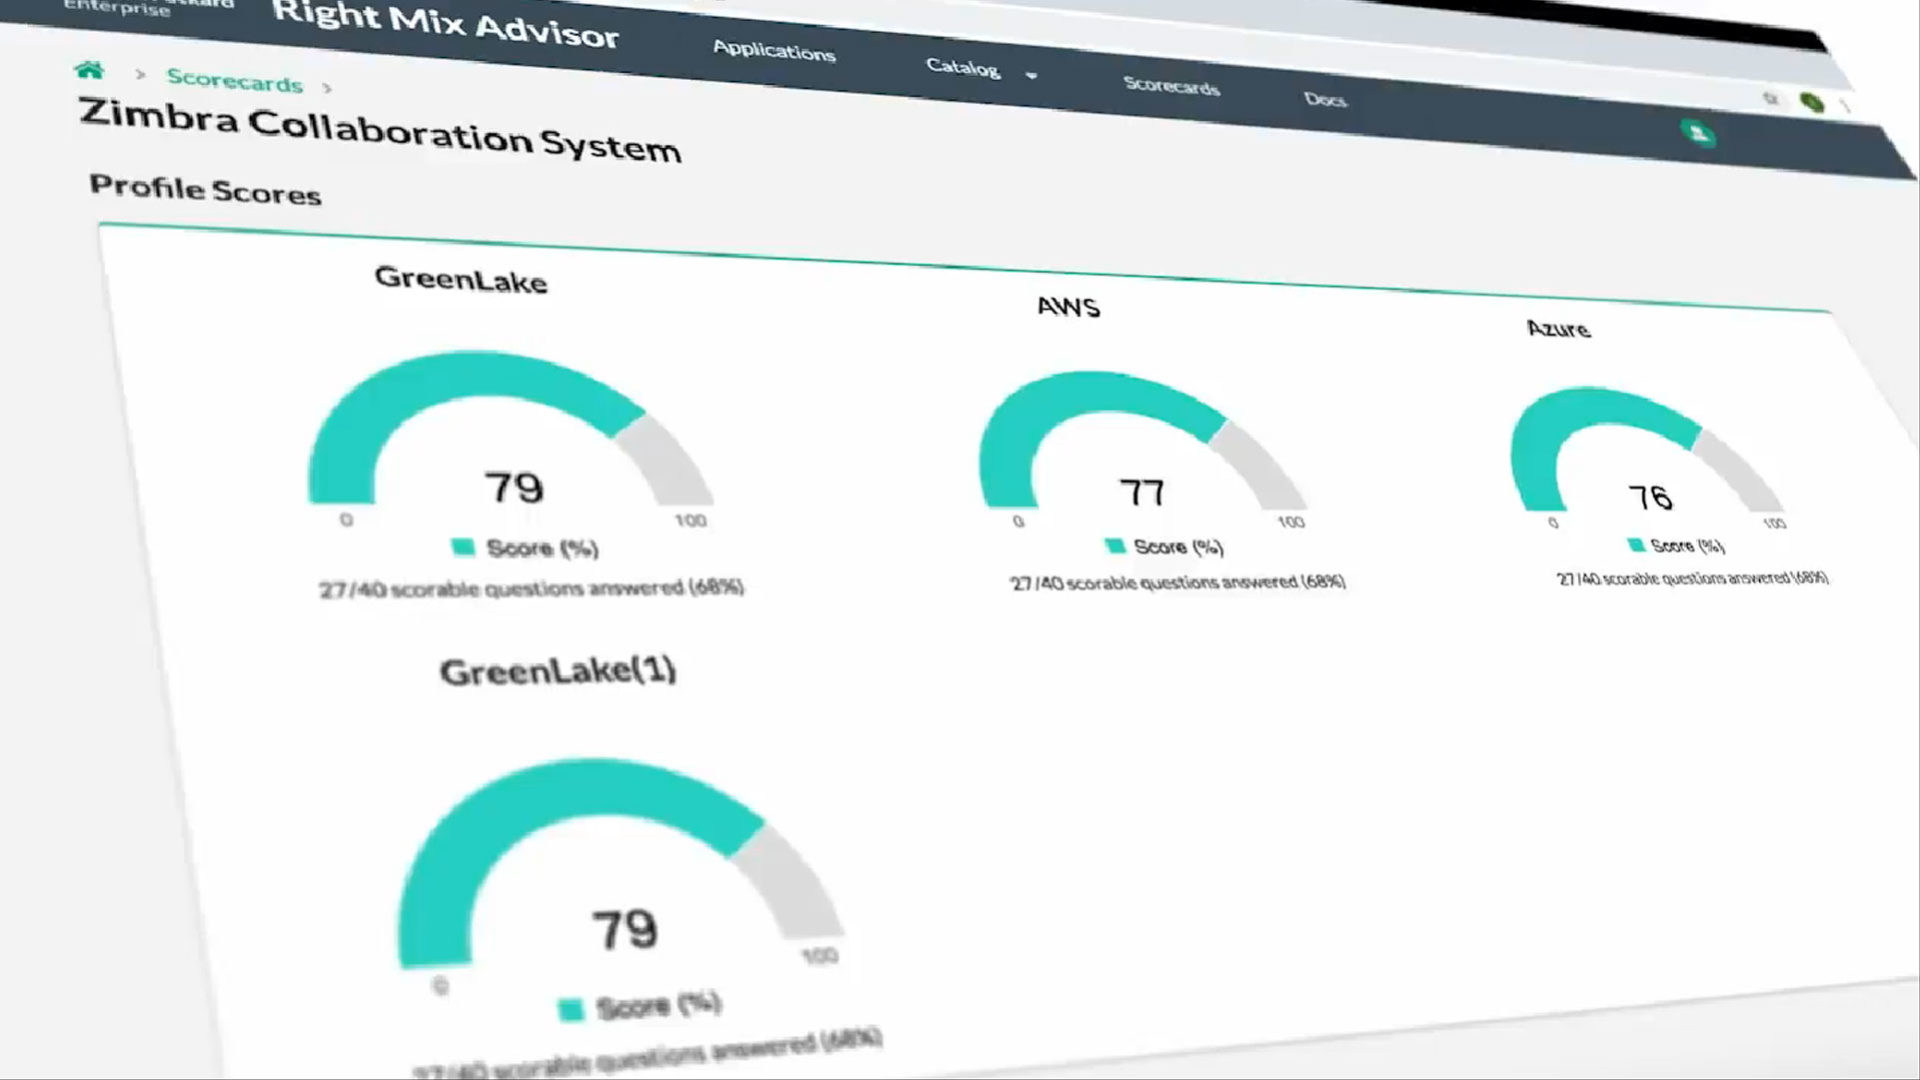This screenshot has height=1080, width=1920.
Task: Click the Right Mix Advisor title
Action: tap(446, 24)
